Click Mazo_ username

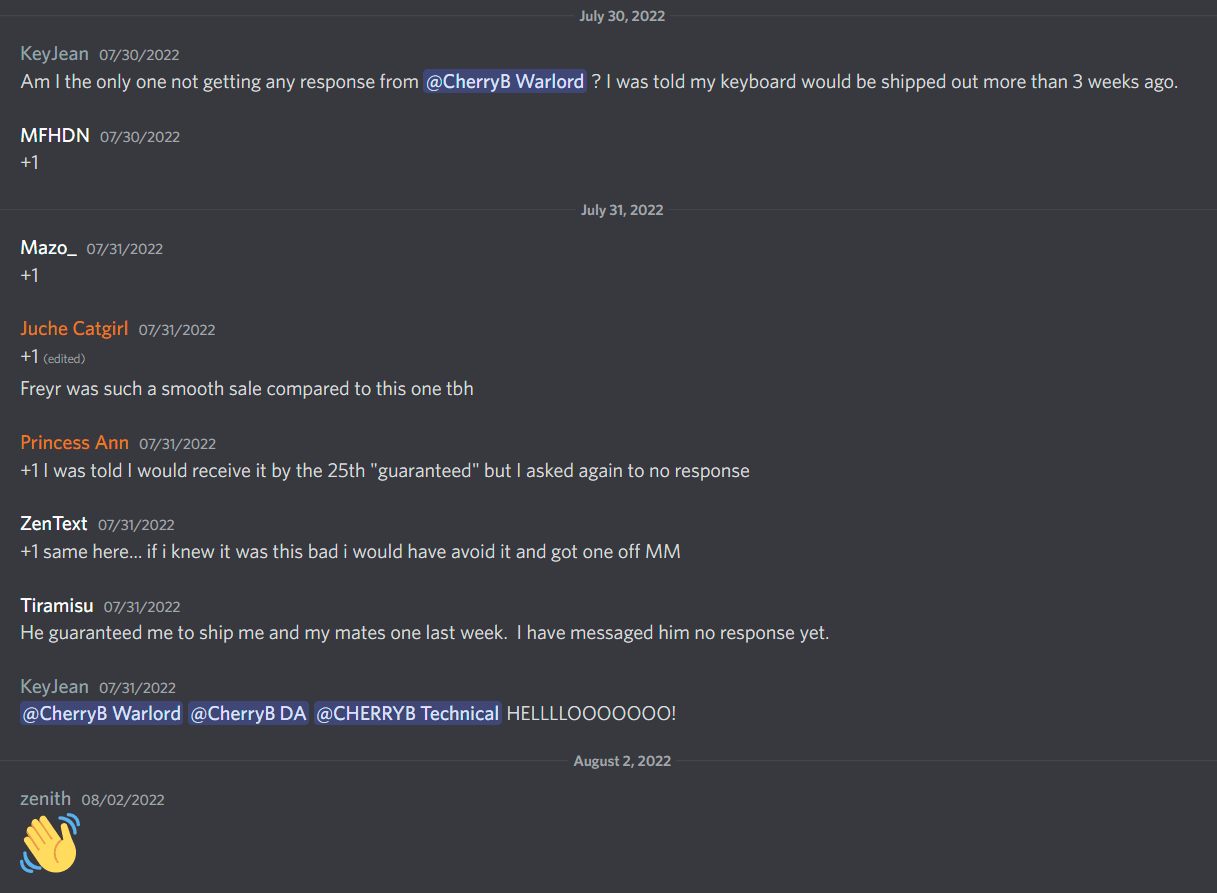(x=48, y=247)
